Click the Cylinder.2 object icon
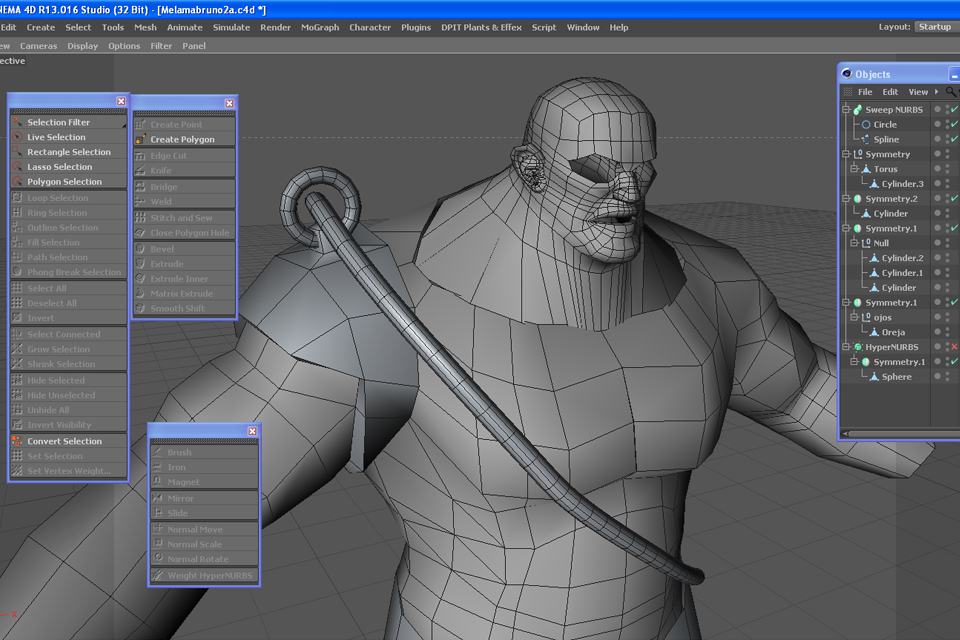960x640 pixels. point(874,258)
